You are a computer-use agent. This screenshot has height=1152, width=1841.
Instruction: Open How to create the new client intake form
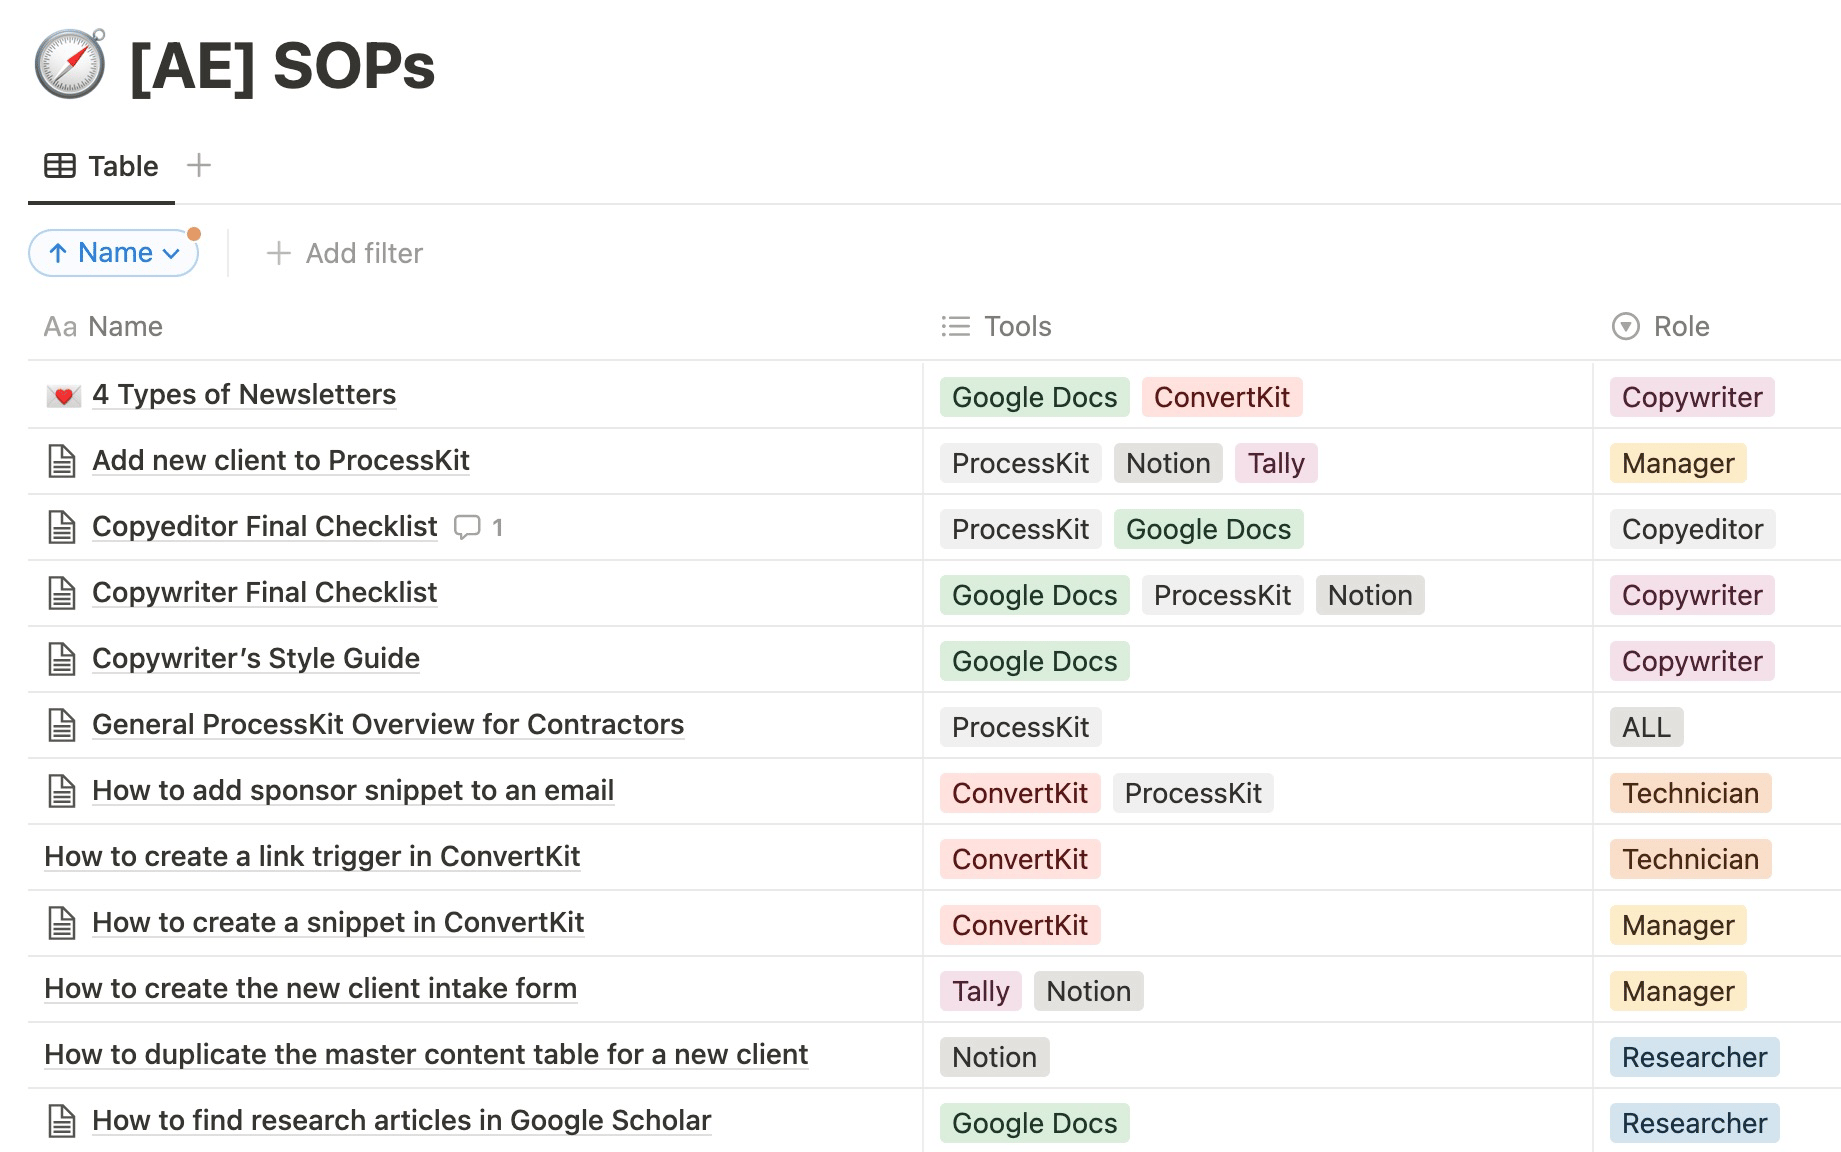click(x=311, y=989)
